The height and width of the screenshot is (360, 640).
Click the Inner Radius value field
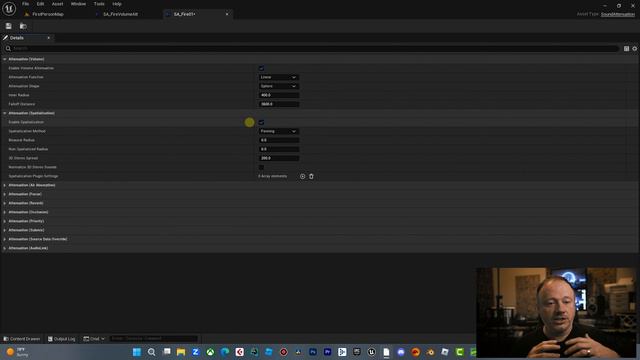pos(279,95)
